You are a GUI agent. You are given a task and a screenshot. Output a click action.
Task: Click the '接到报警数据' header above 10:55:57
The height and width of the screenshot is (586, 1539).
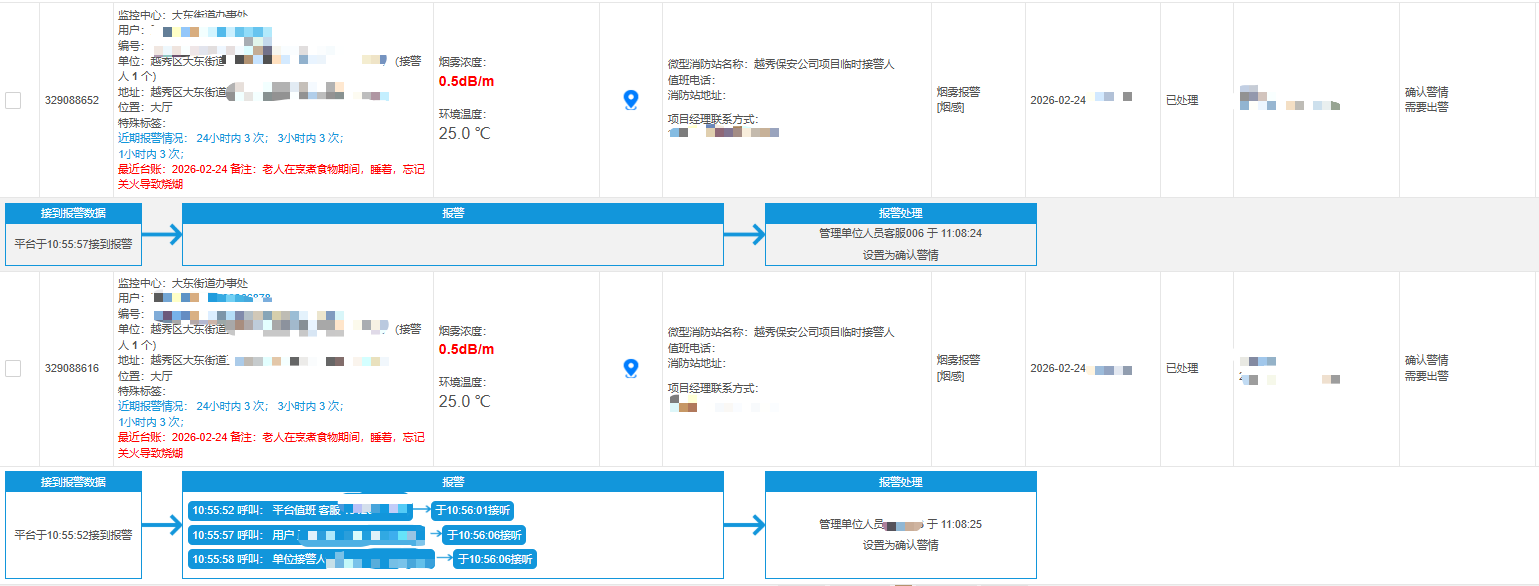click(73, 213)
